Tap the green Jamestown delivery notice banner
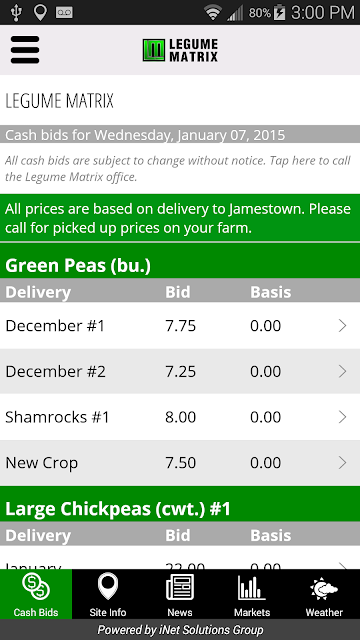This screenshot has height=640, width=360. click(x=180, y=218)
